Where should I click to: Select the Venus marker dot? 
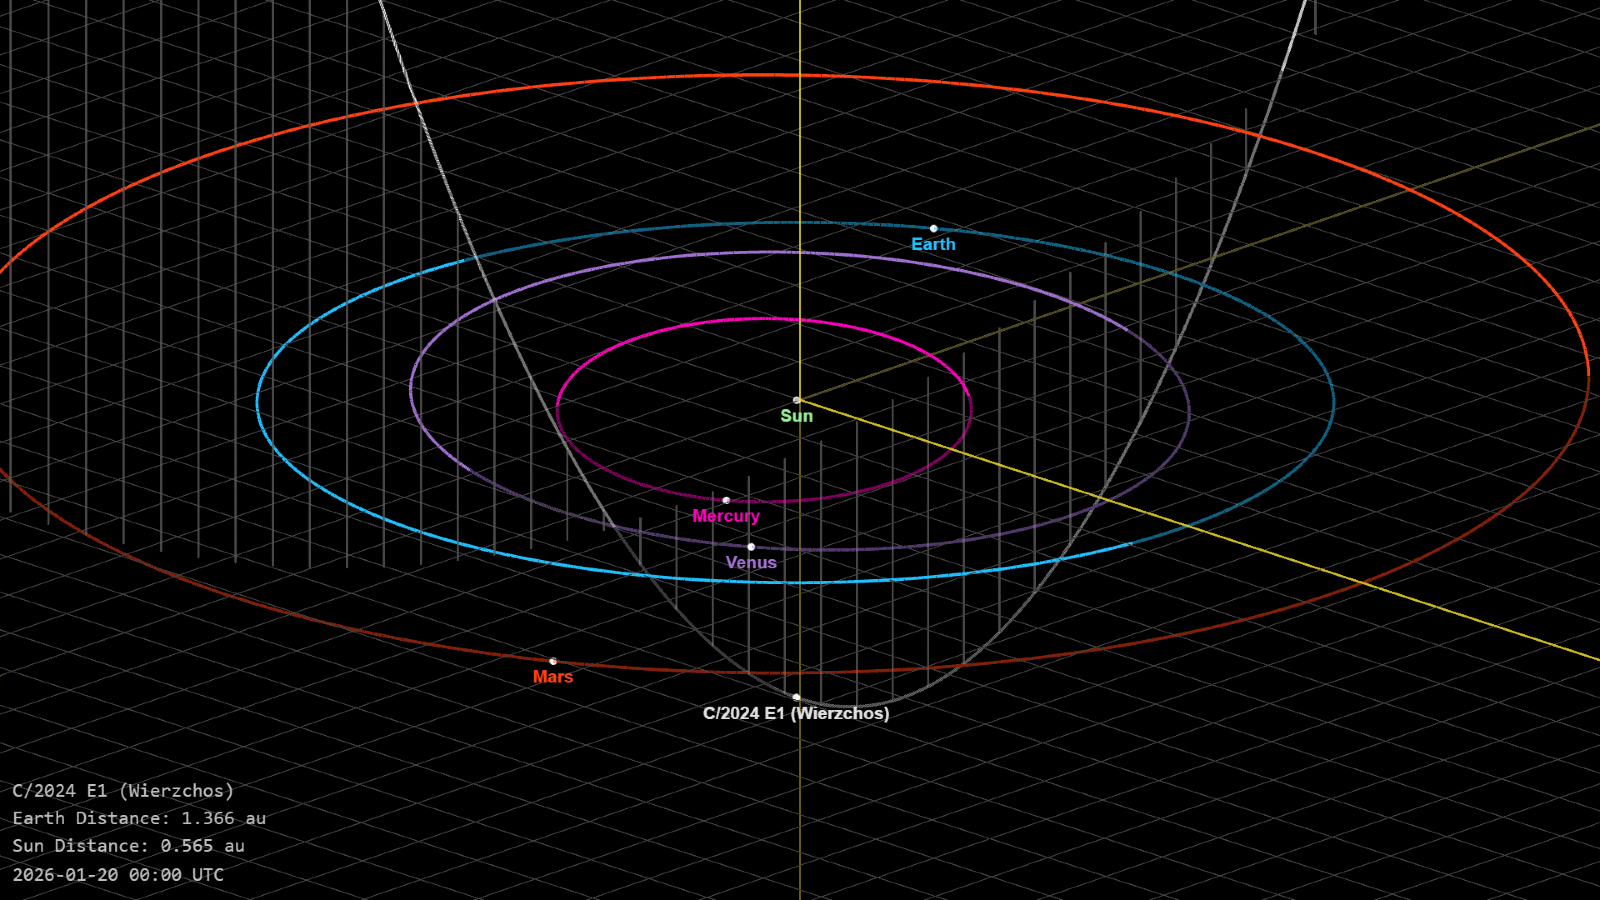tap(750, 546)
